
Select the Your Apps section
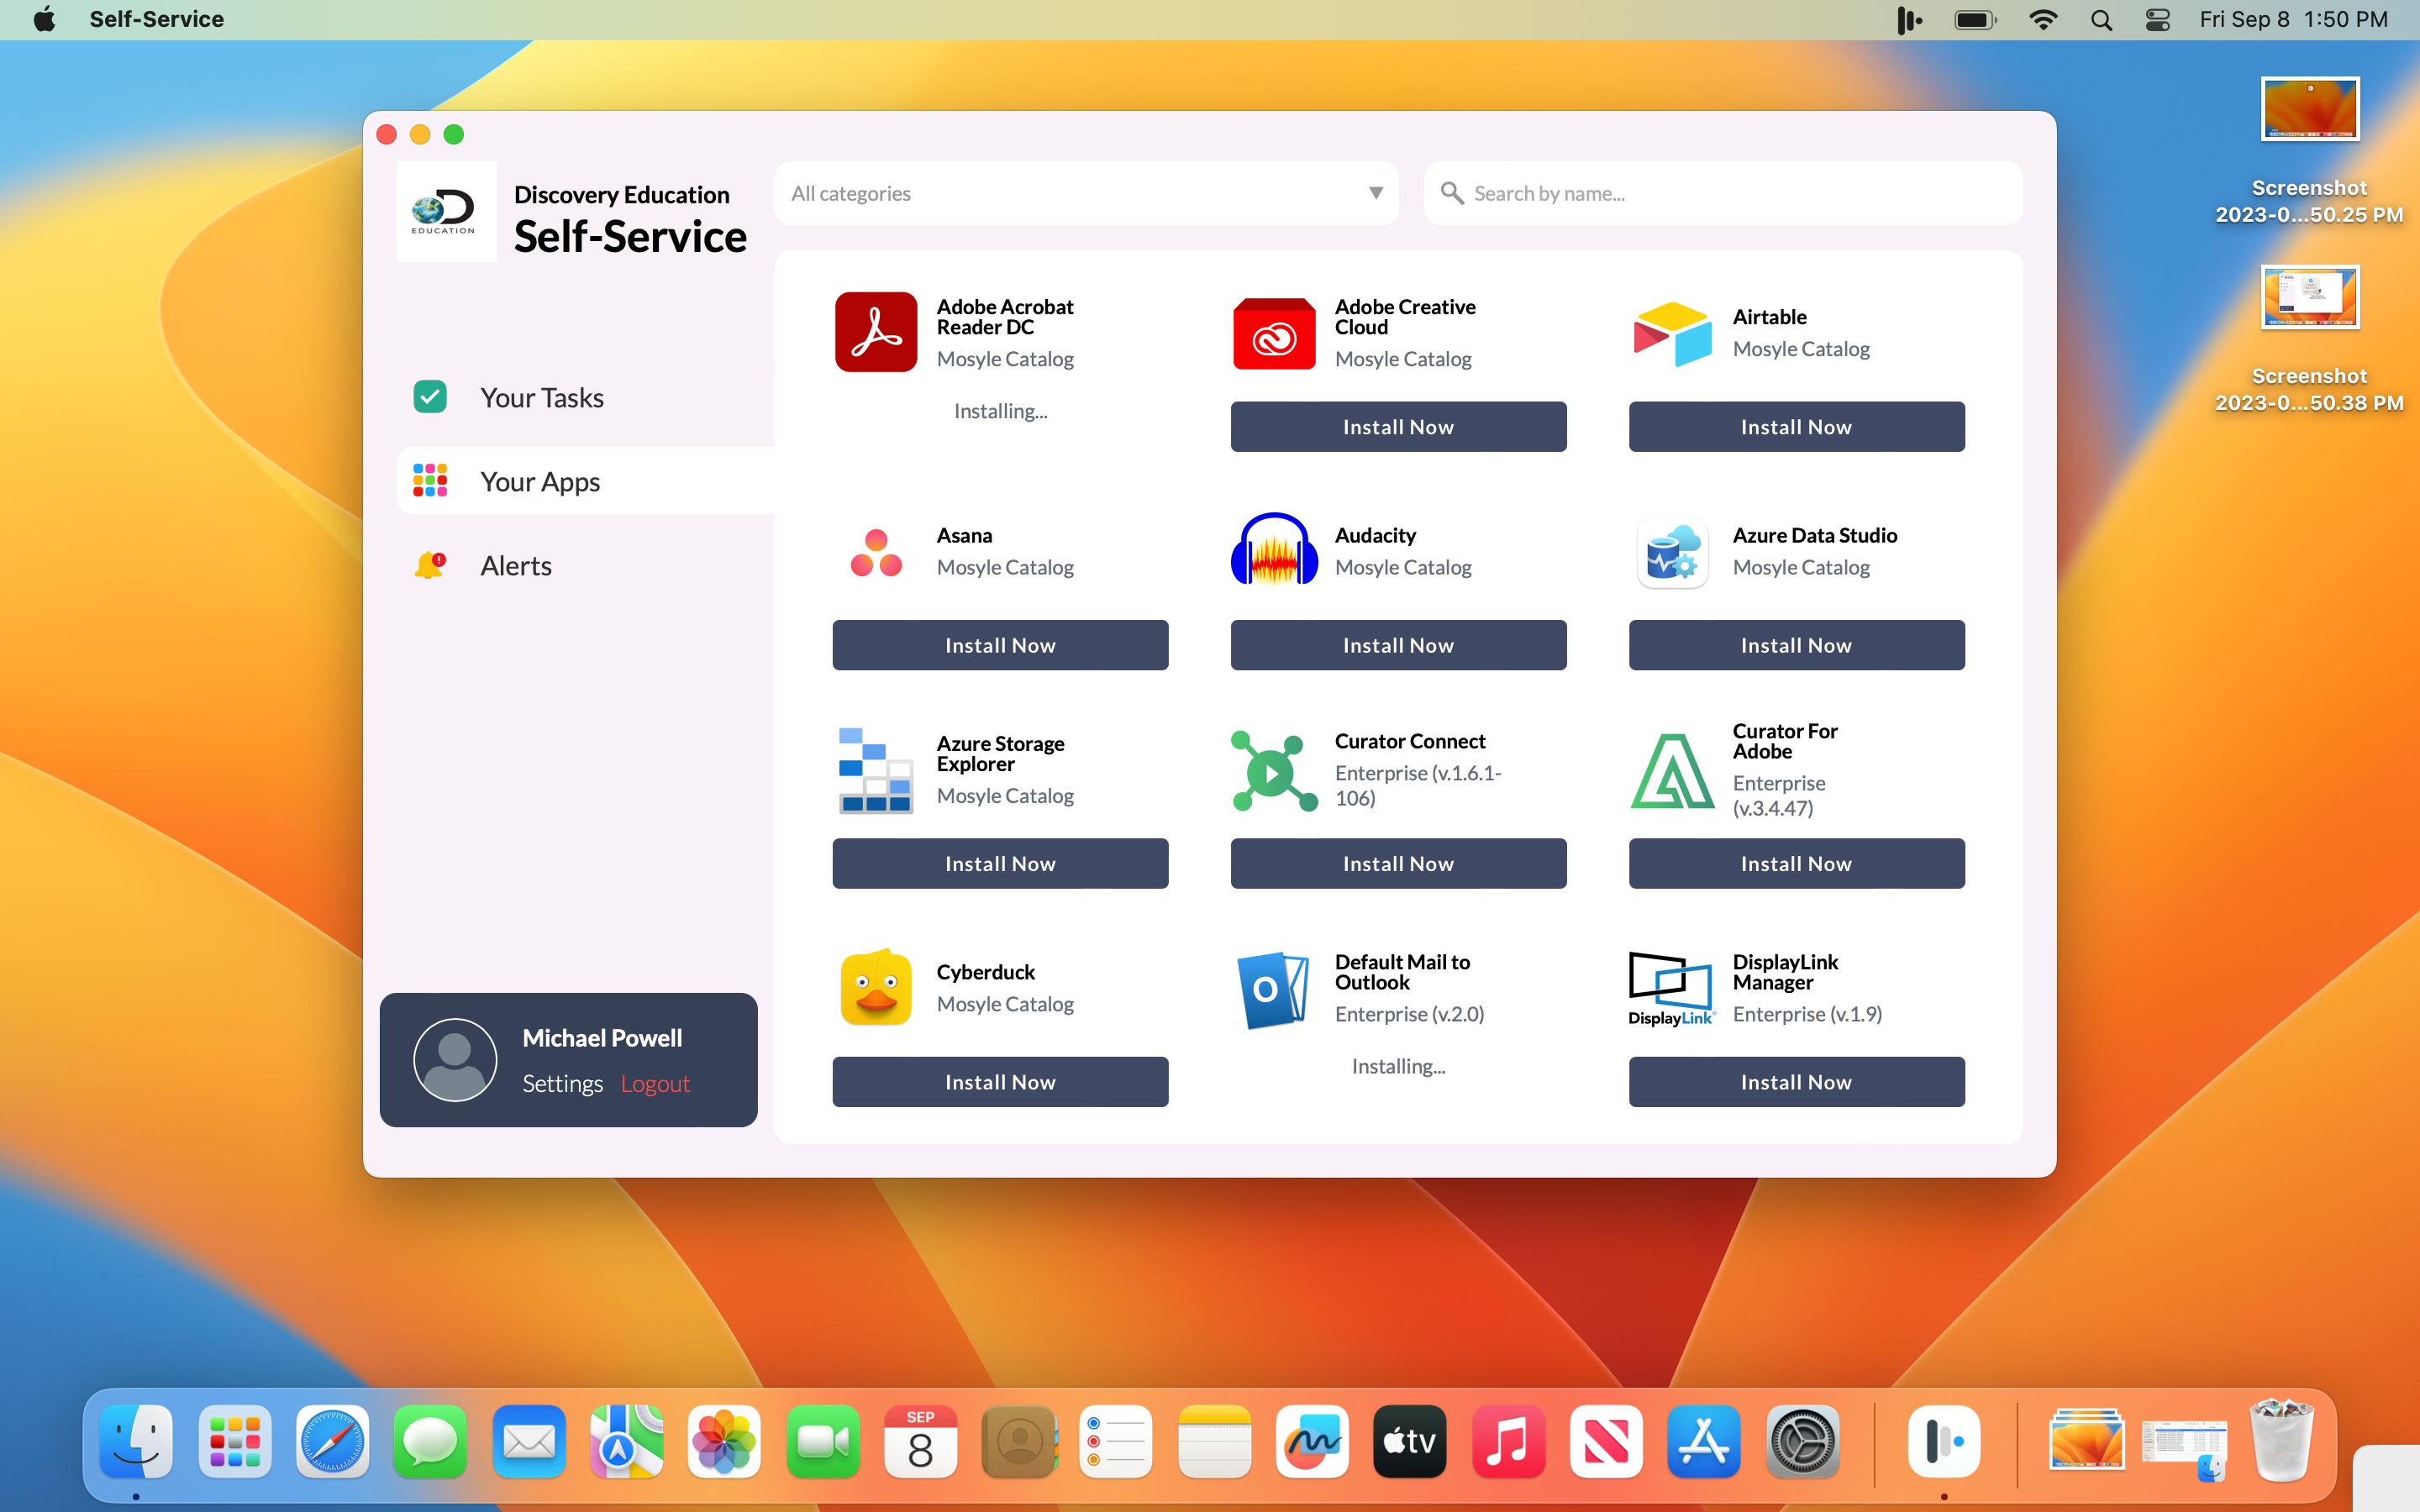click(x=586, y=481)
